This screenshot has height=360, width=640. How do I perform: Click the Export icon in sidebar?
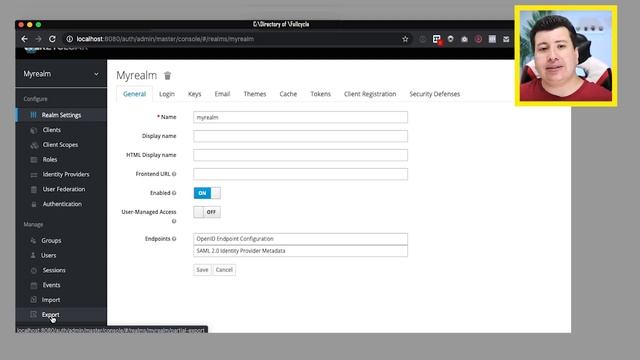click(33, 314)
